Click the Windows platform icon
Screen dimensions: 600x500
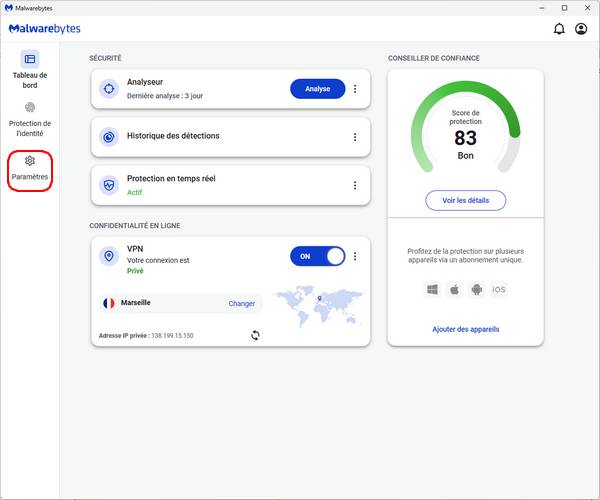(x=432, y=290)
